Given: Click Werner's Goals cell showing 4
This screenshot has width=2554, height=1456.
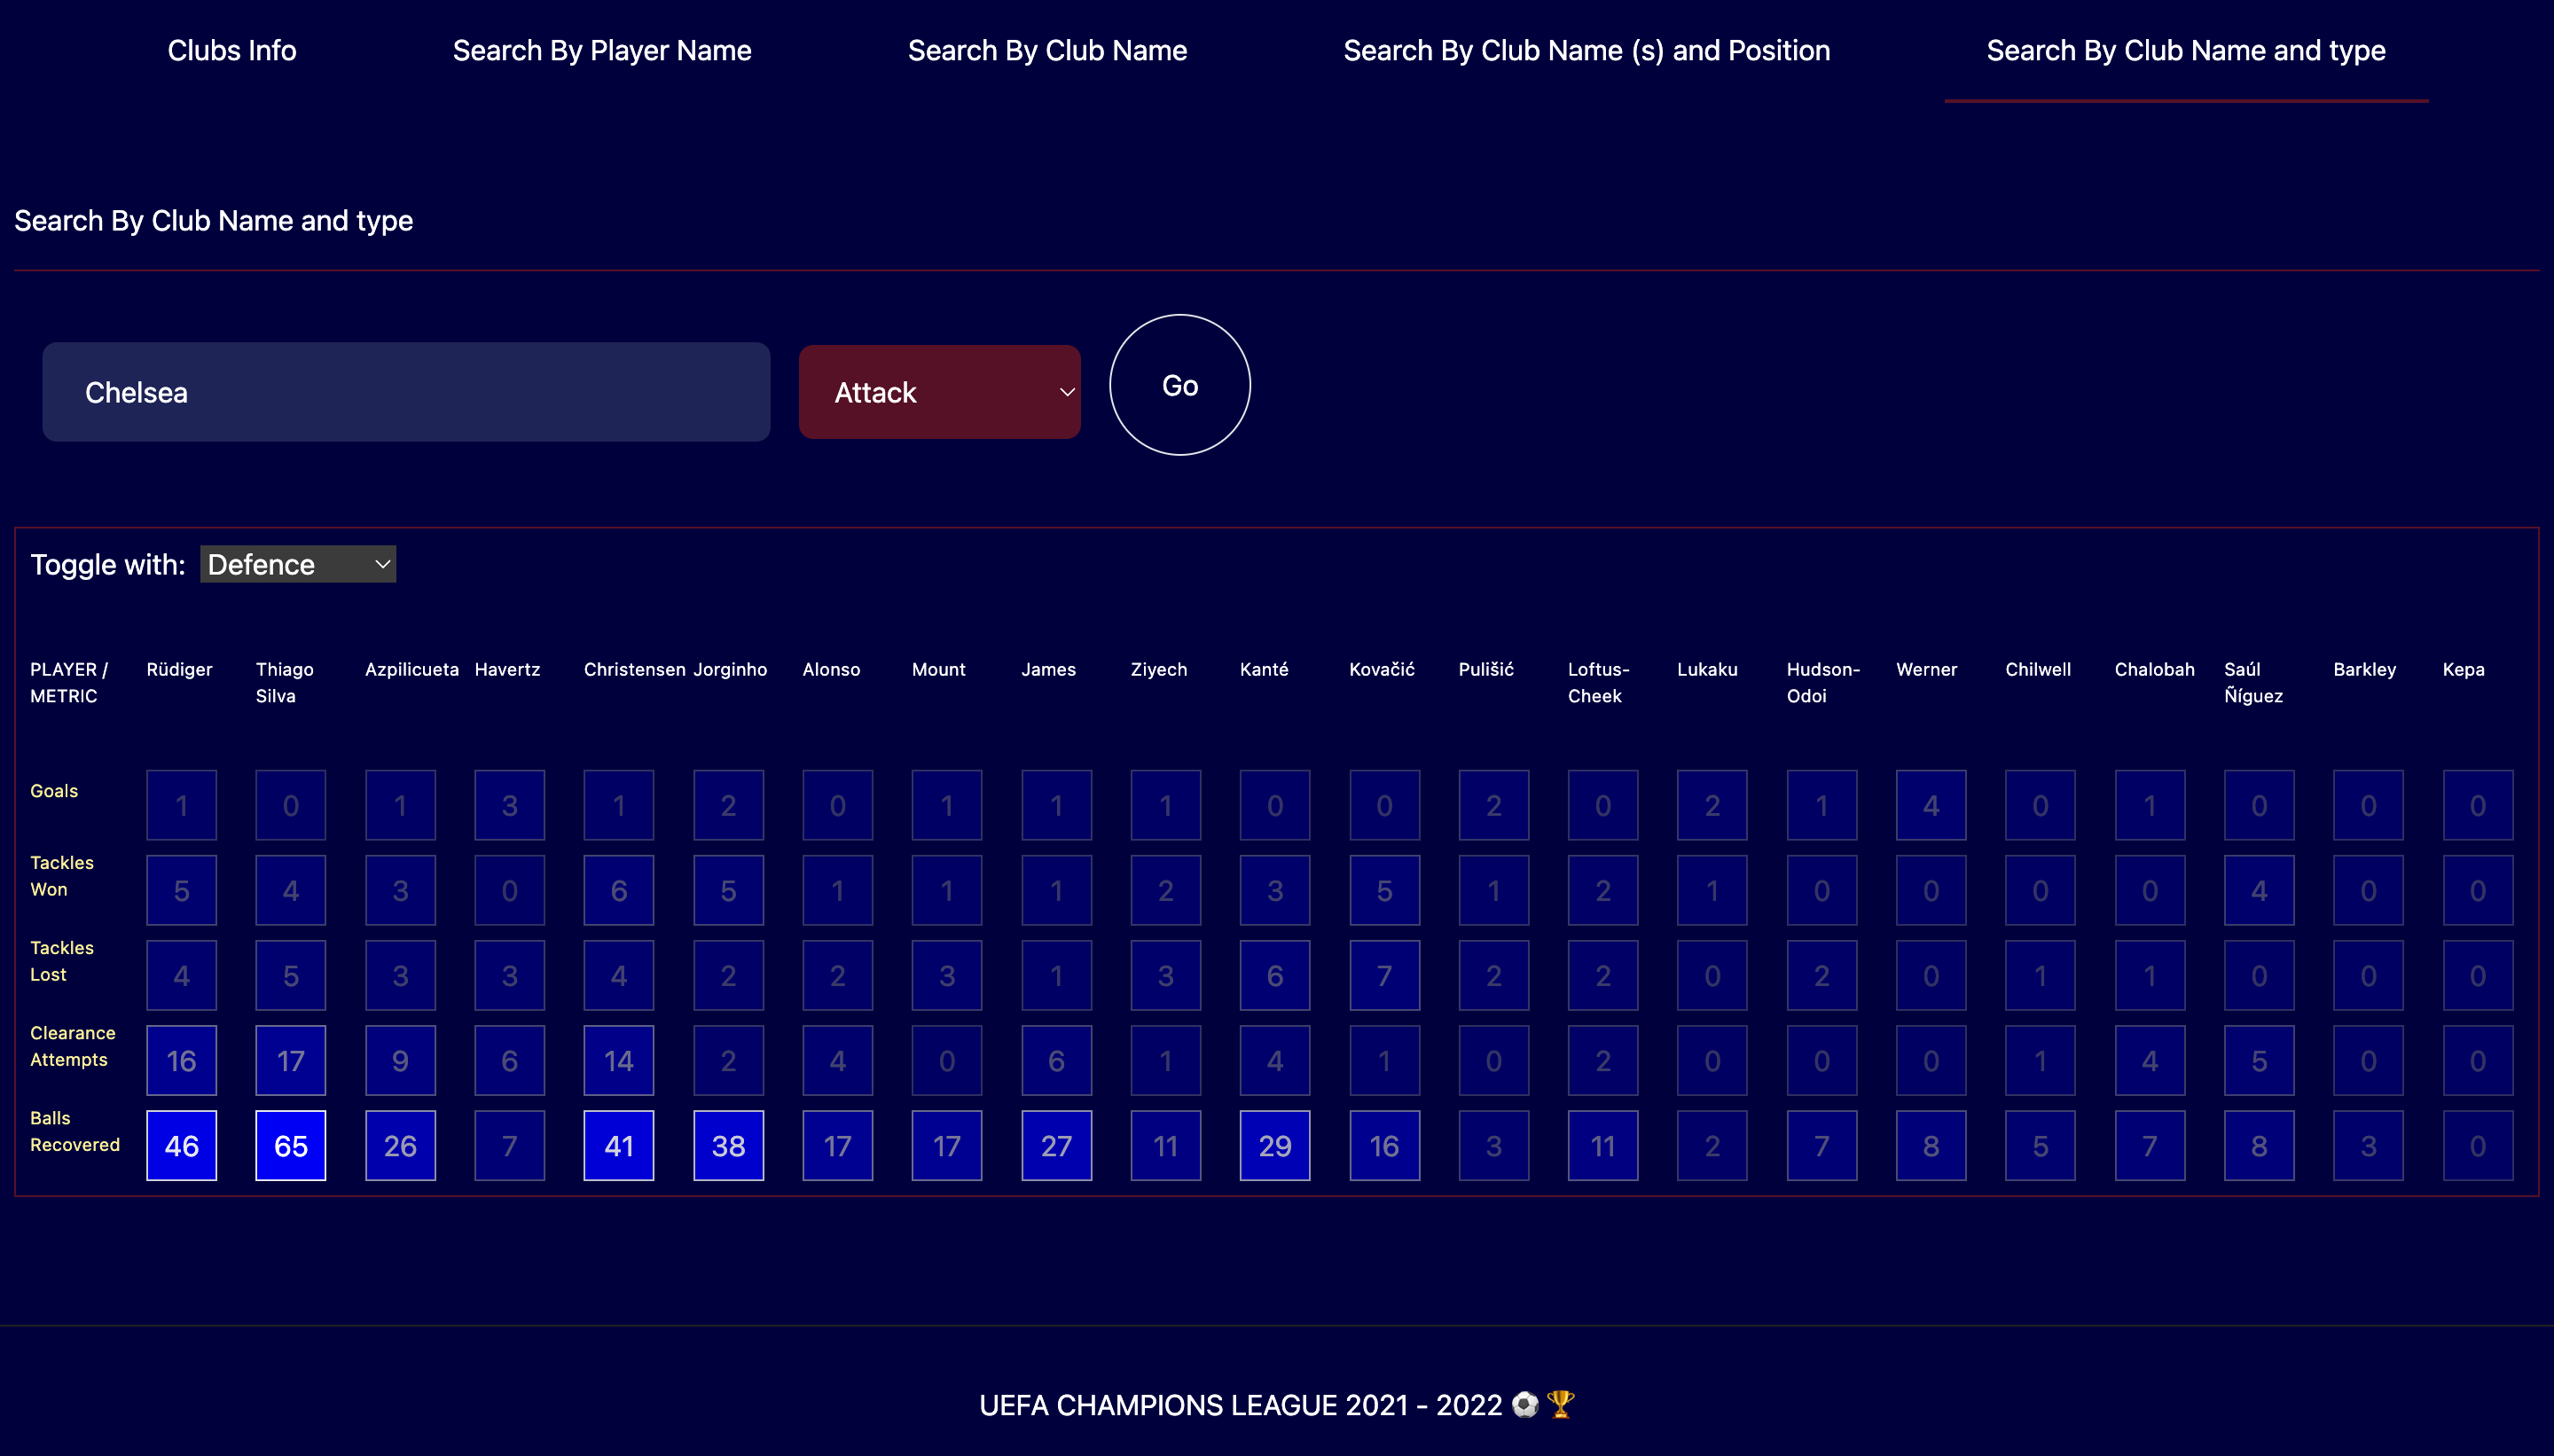Looking at the screenshot, I should 1930,805.
